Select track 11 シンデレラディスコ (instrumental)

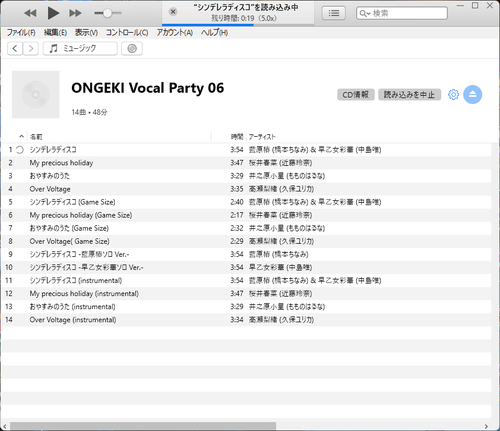tap(247, 281)
